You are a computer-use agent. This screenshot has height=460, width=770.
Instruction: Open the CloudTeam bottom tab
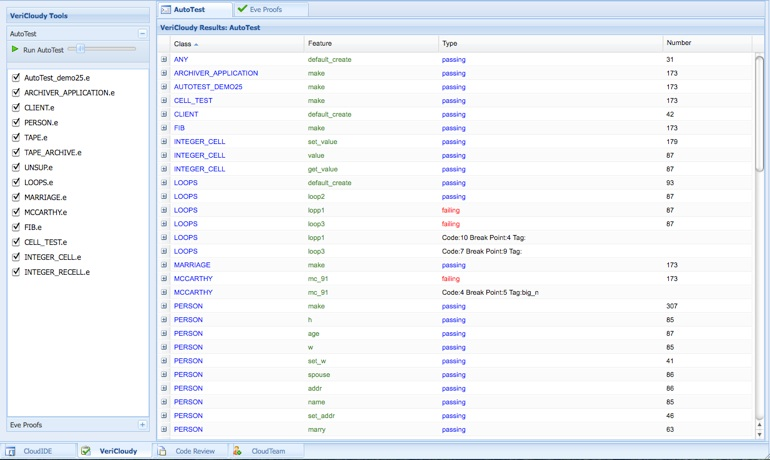tap(267, 451)
